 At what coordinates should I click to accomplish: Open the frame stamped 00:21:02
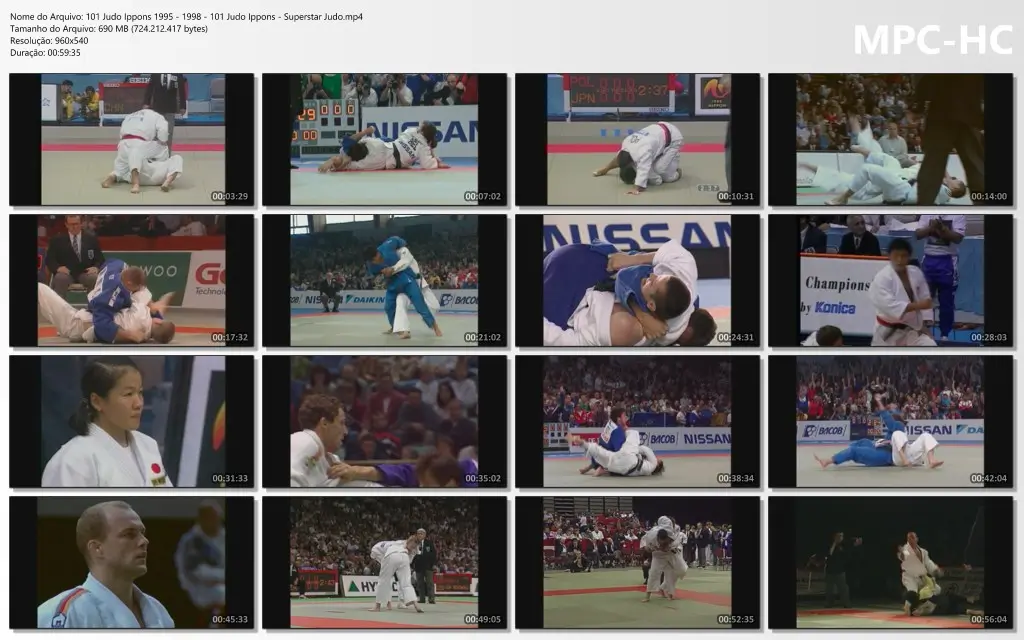[x=385, y=281]
